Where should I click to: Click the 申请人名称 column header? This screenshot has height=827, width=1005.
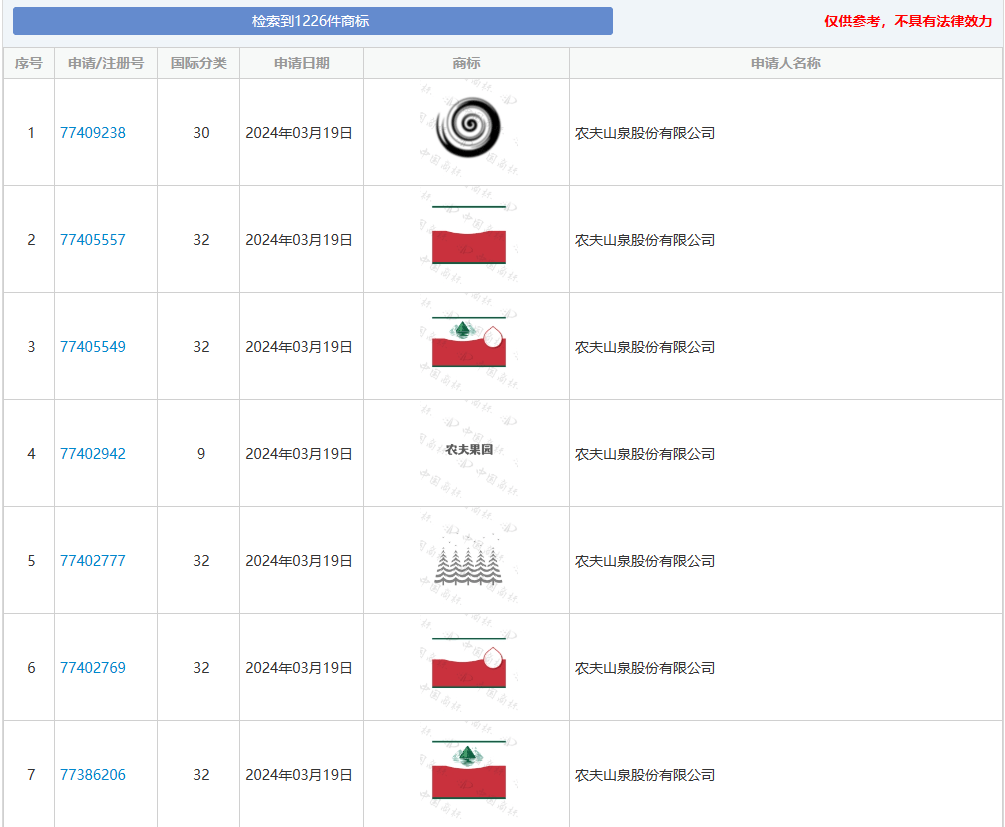tap(785, 63)
